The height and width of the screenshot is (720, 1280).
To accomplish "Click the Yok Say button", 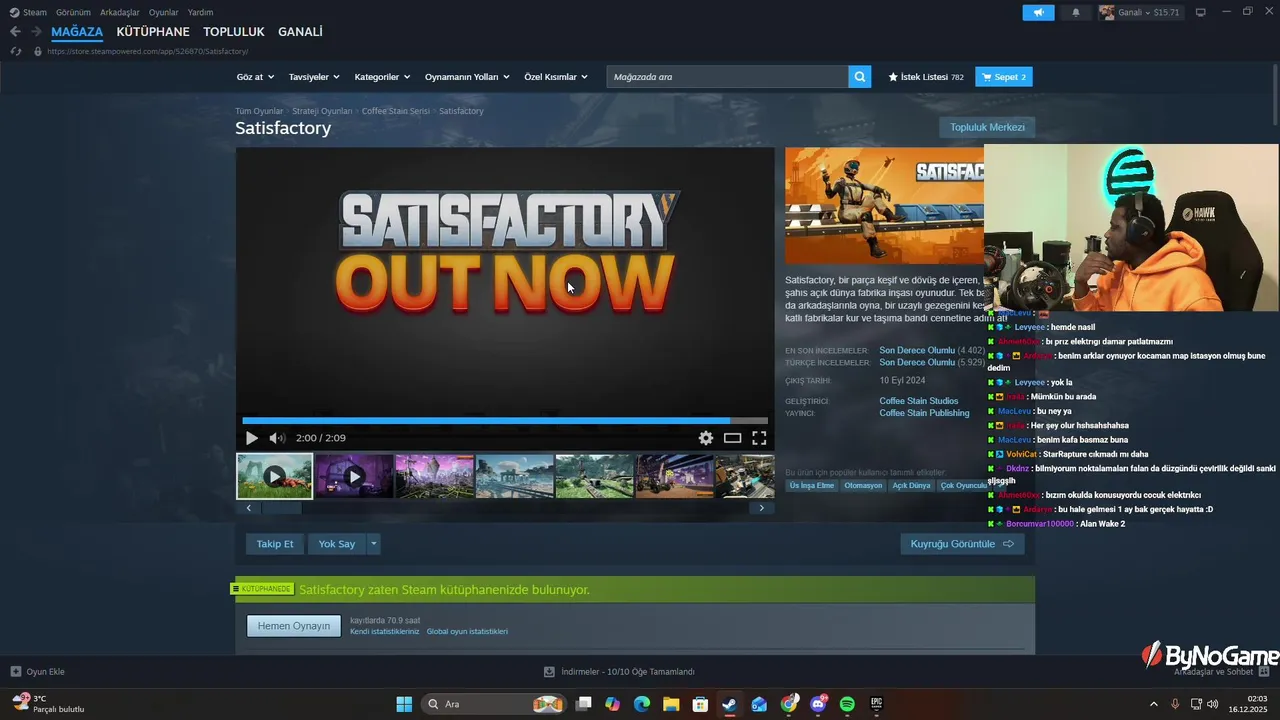I will click(x=337, y=544).
